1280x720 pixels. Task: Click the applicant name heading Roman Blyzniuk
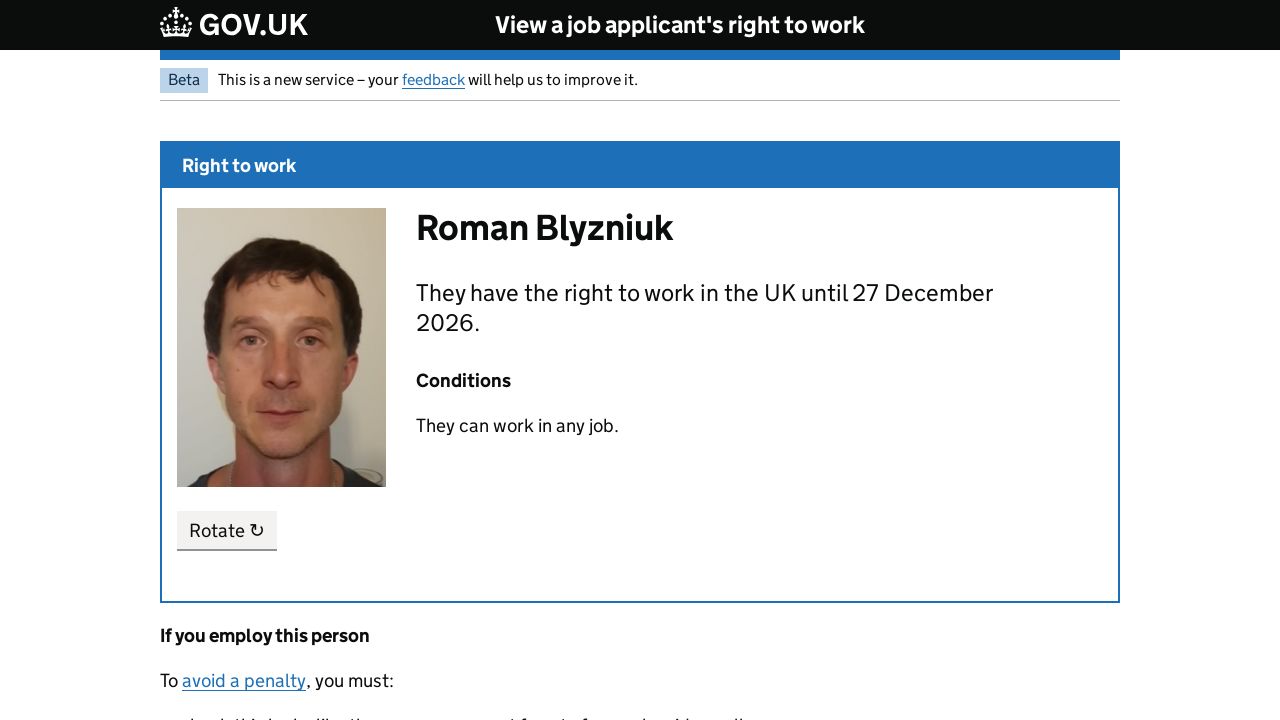pyautogui.click(x=544, y=228)
